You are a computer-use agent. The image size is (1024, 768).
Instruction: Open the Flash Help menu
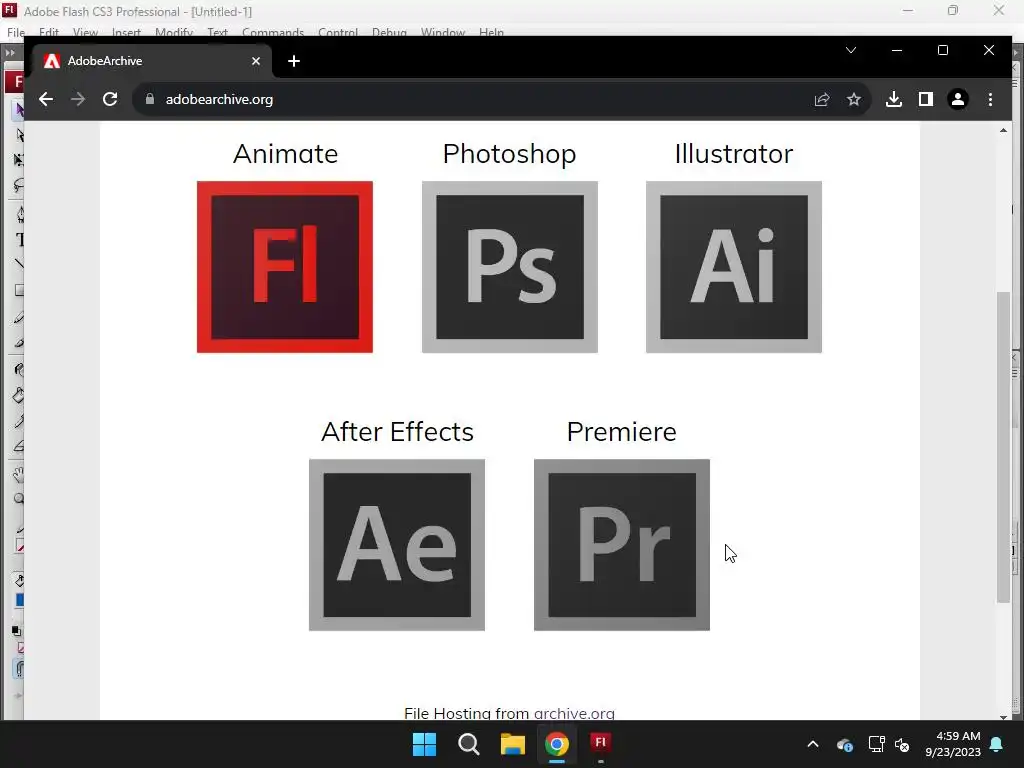491,32
